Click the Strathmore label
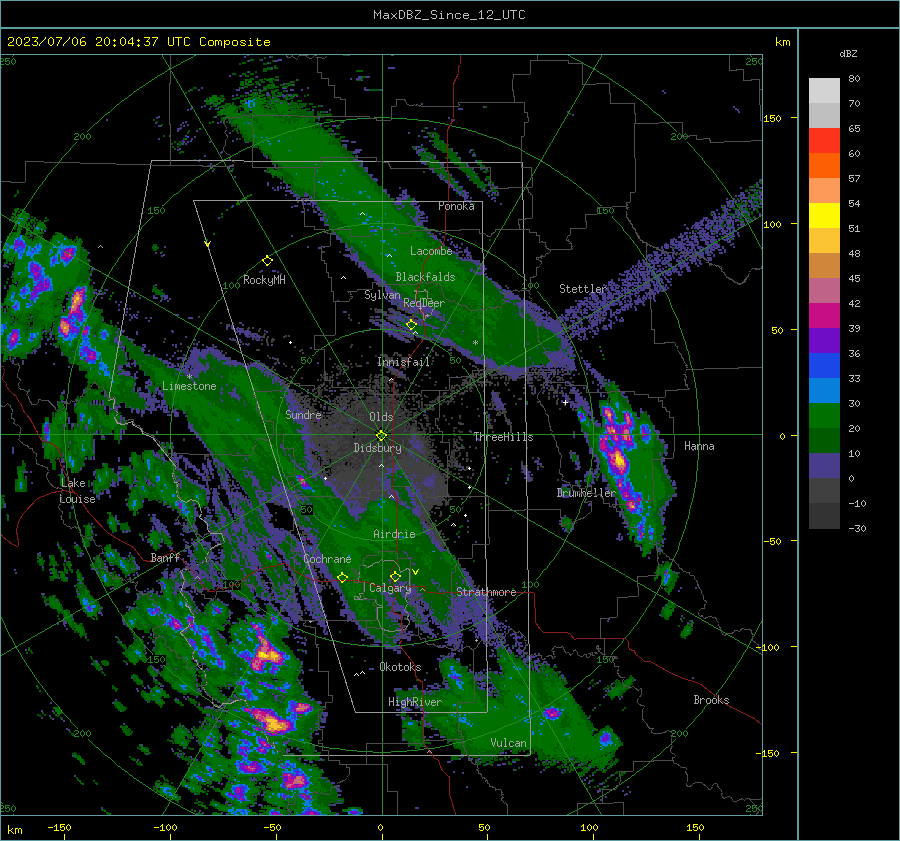 point(487,592)
